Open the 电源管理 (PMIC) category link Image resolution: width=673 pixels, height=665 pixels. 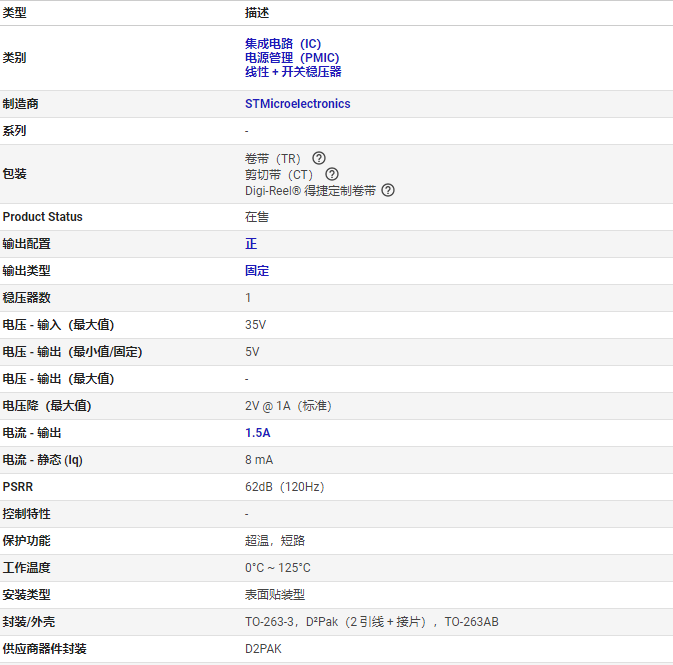292,58
